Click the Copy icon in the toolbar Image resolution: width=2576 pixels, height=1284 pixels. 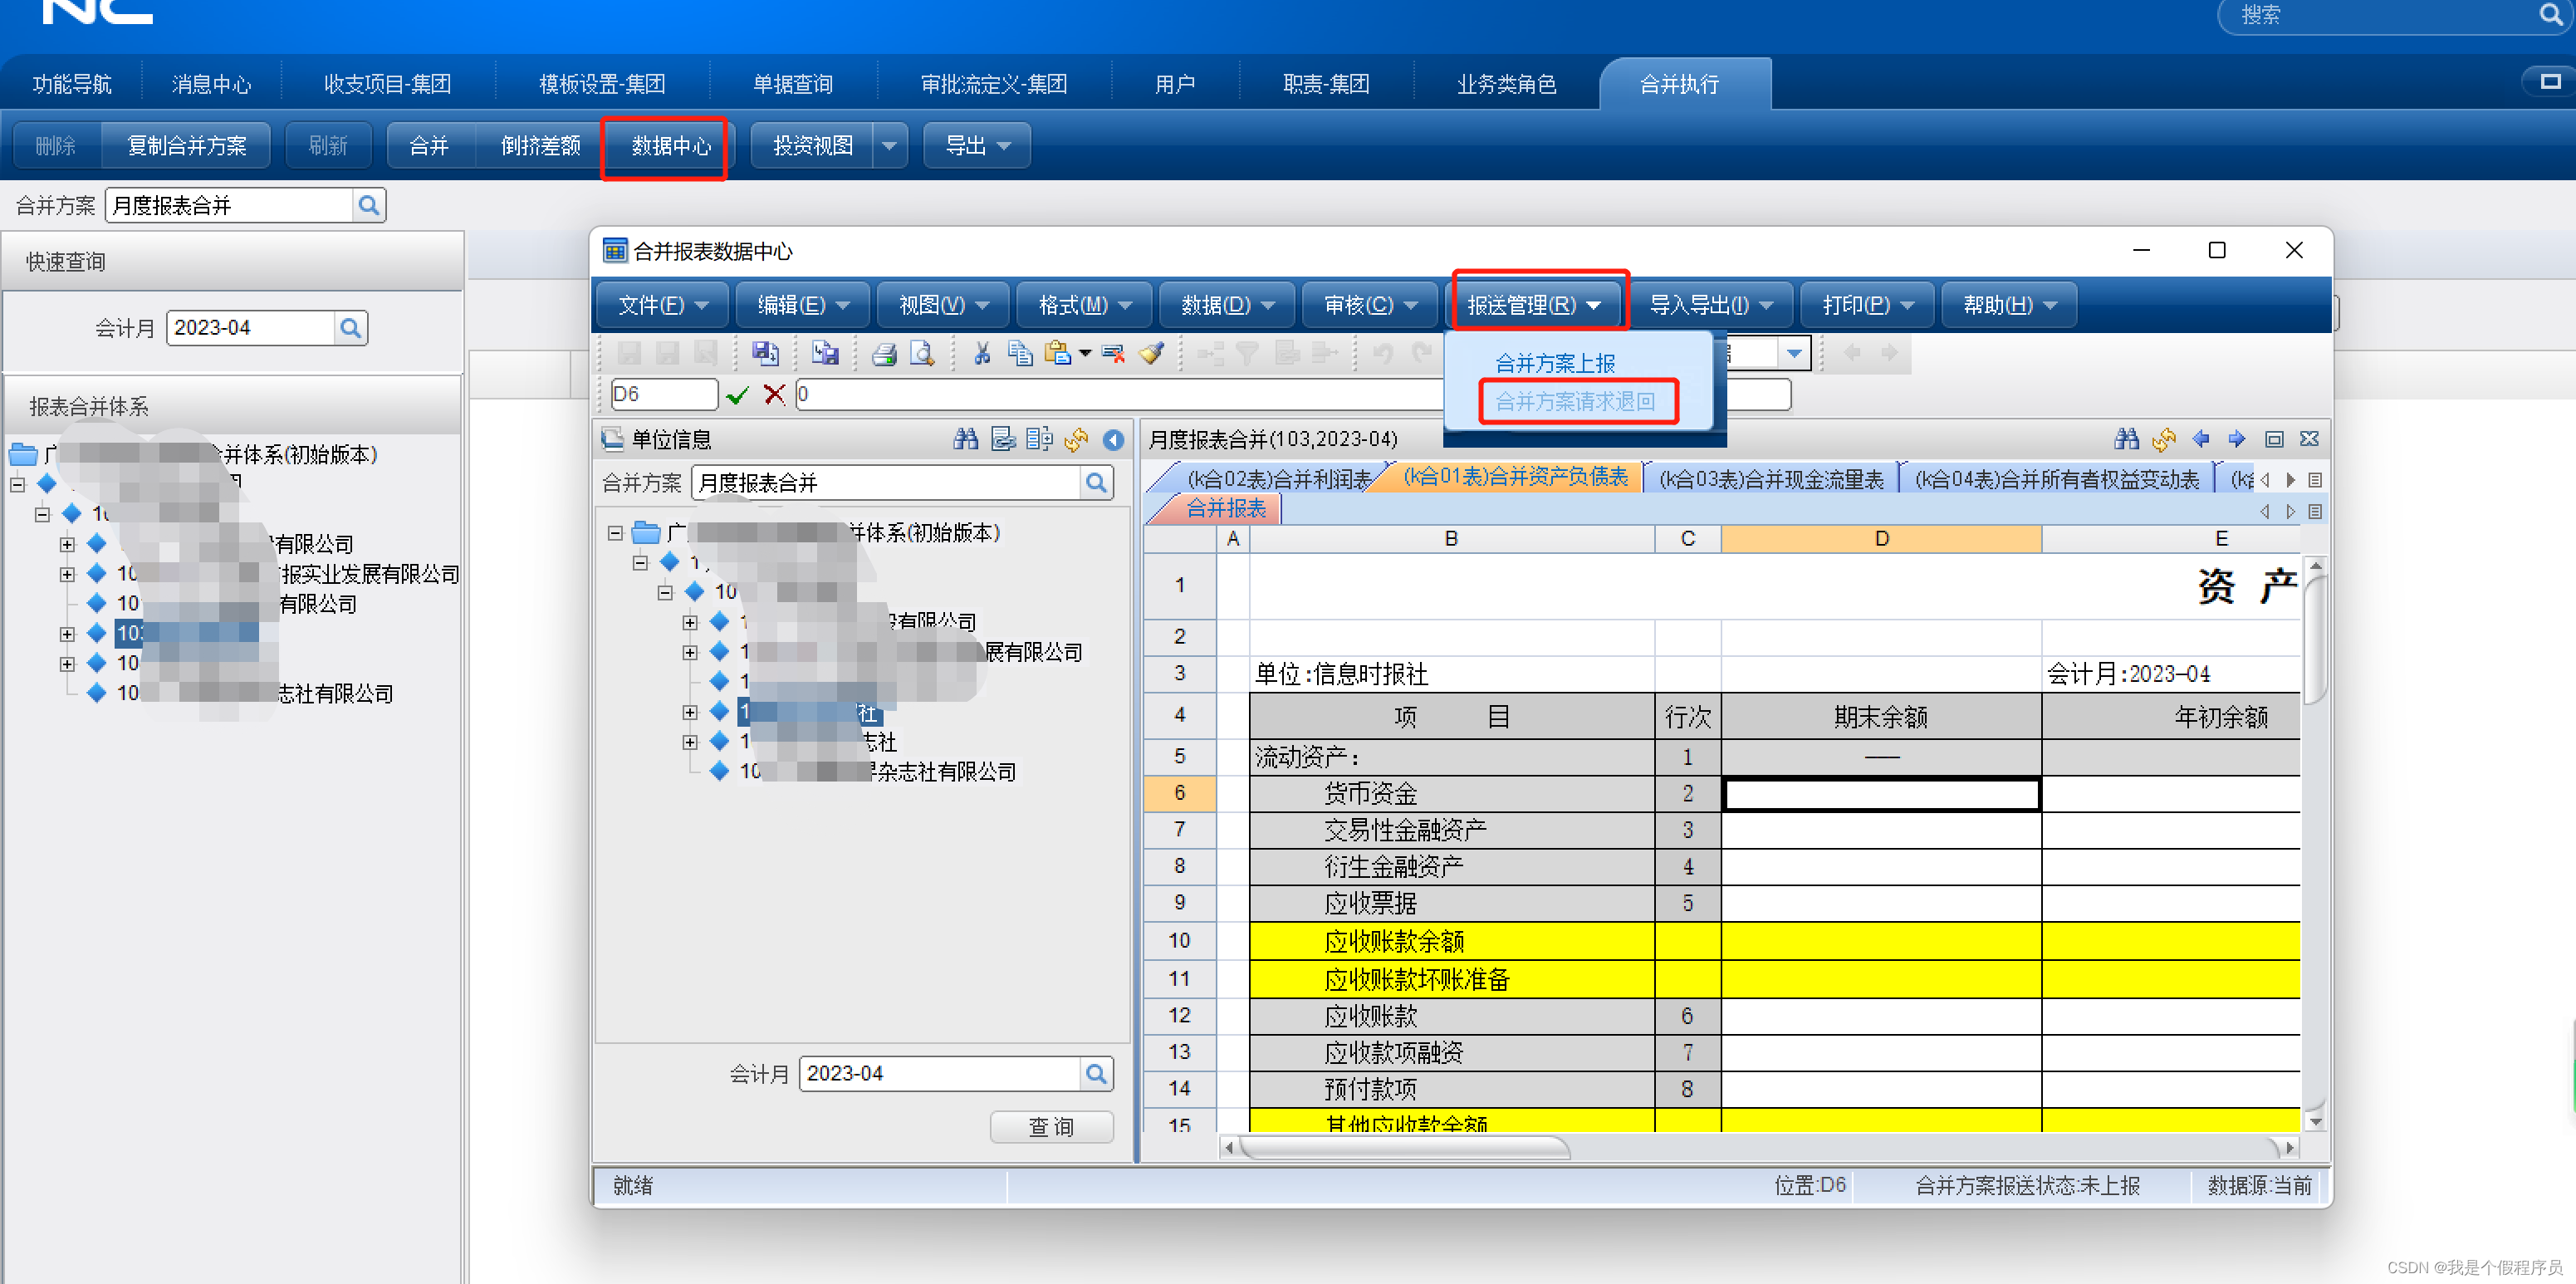pos(1020,353)
